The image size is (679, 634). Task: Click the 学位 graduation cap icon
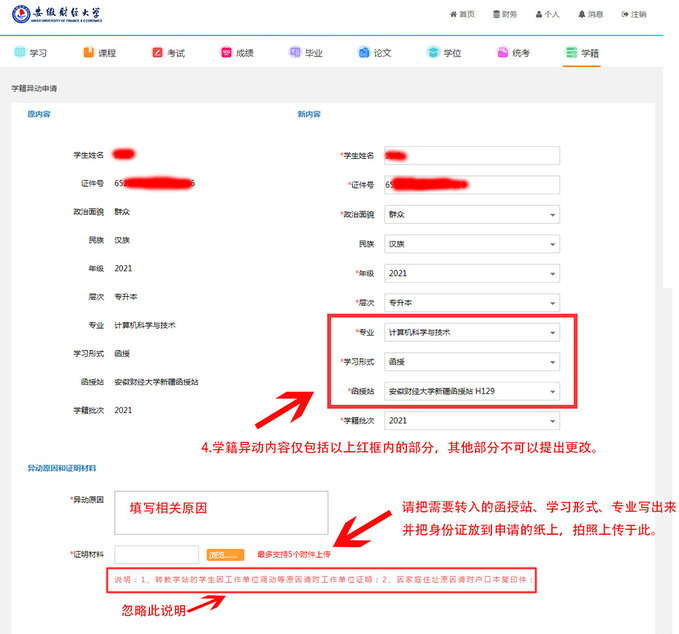pos(433,52)
